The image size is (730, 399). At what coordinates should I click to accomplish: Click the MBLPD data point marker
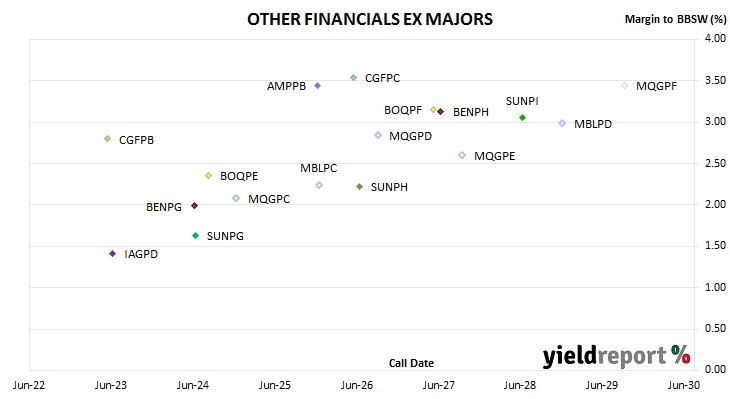562,123
